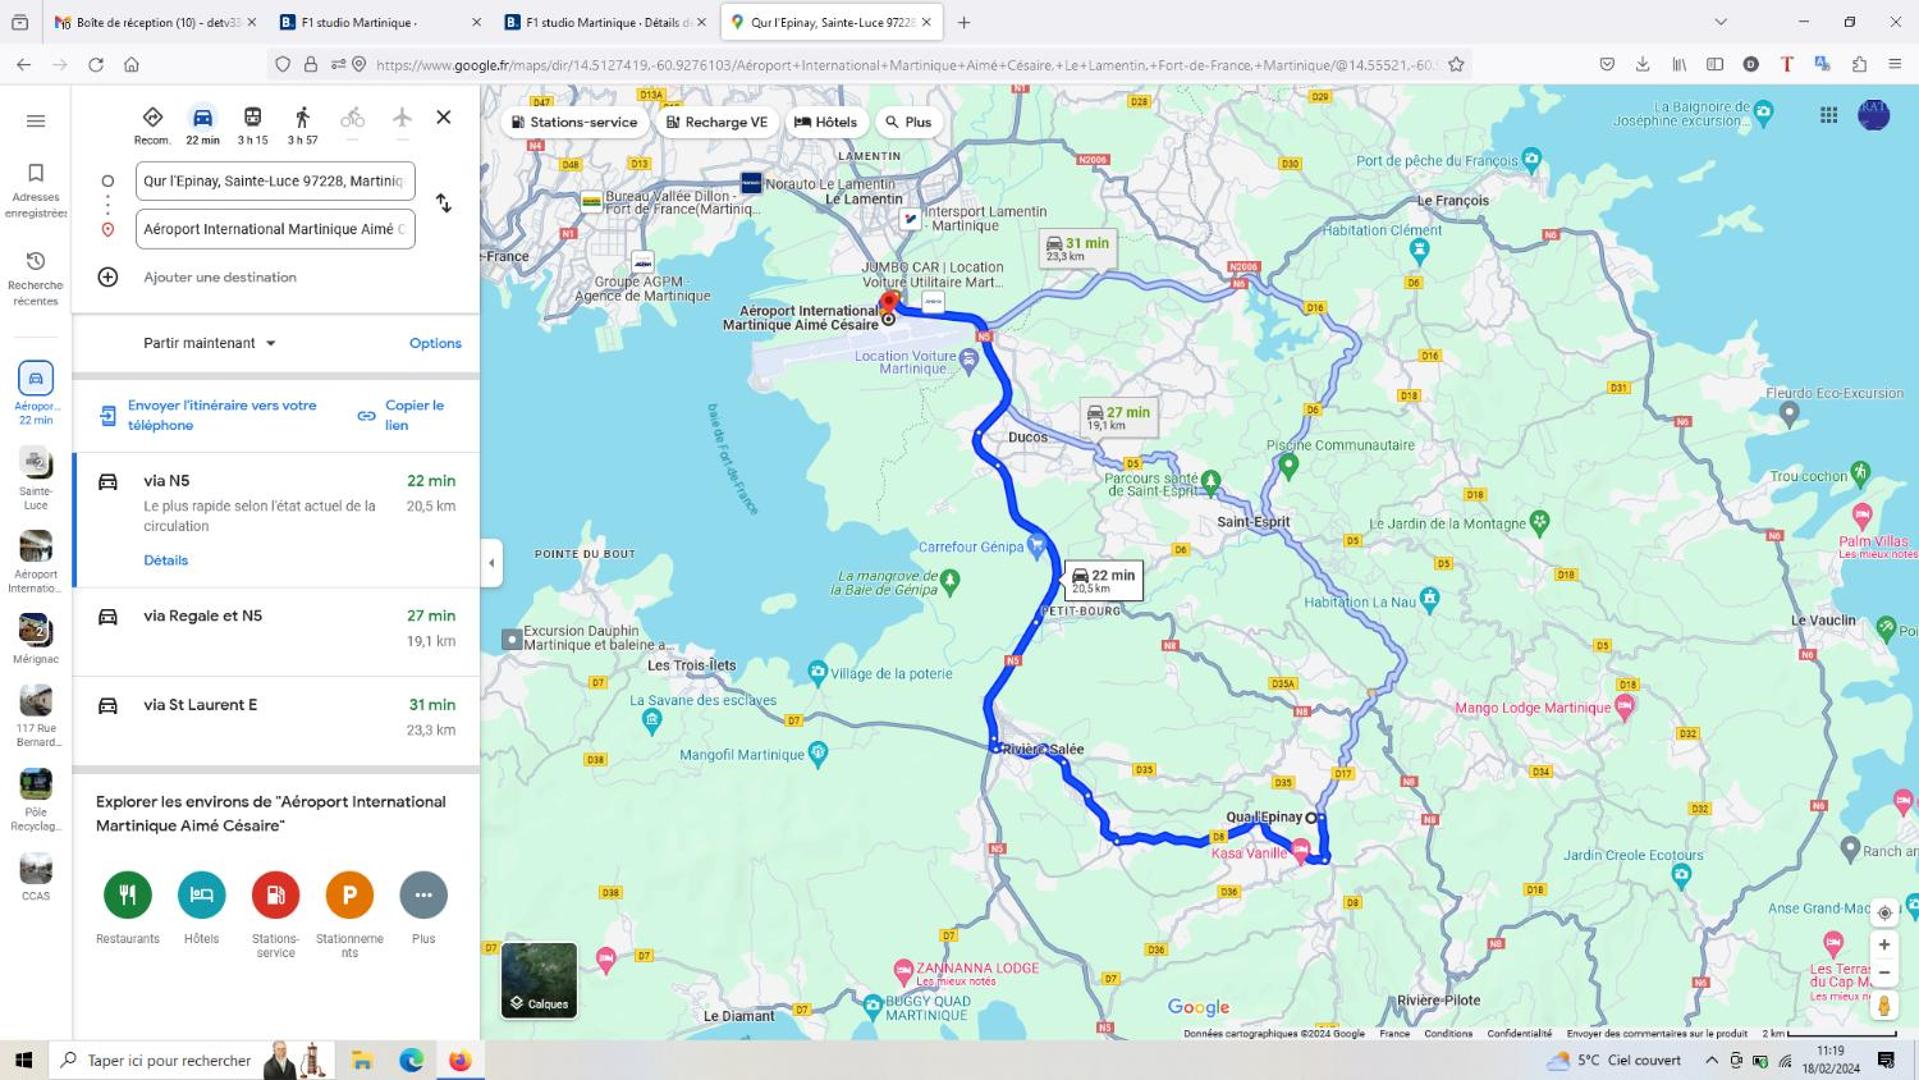This screenshot has width=1919, height=1080.
Task: Click the Google apps grid icon
Action: [x=1828, y=116]
